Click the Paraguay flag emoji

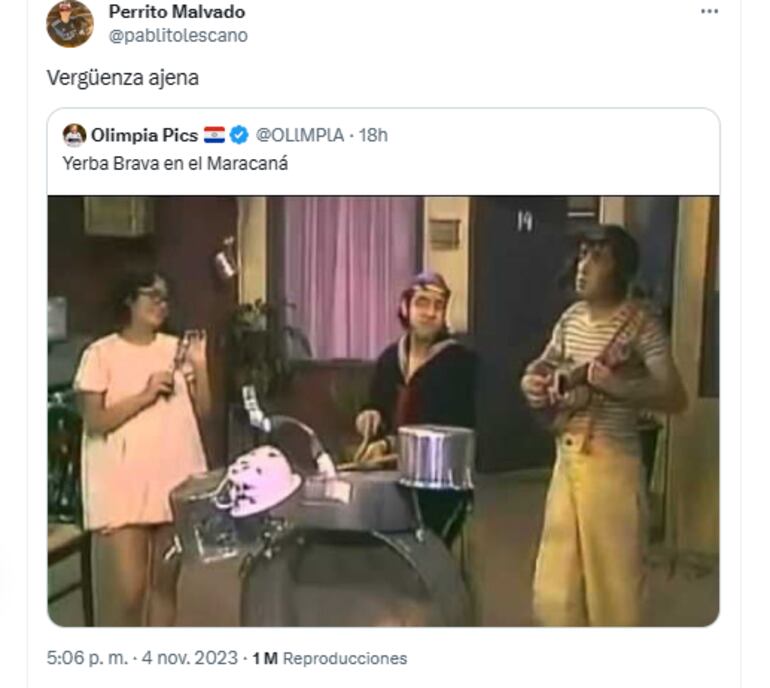214,135
